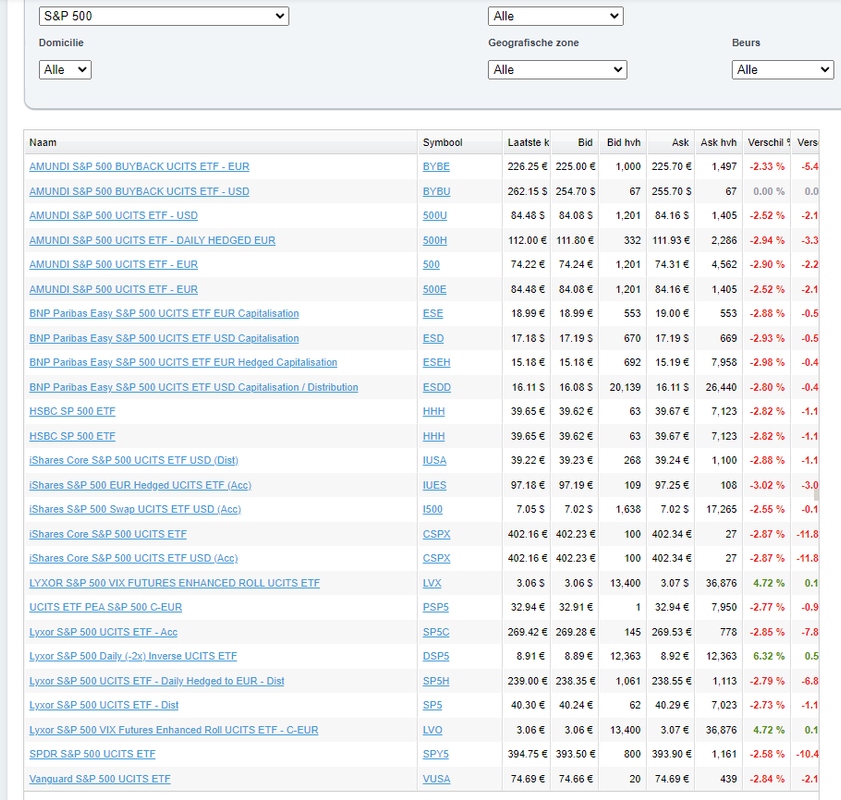Open the BYBU symbol link
This screenshot has width=841, height=800.
(x=436, y=191)
